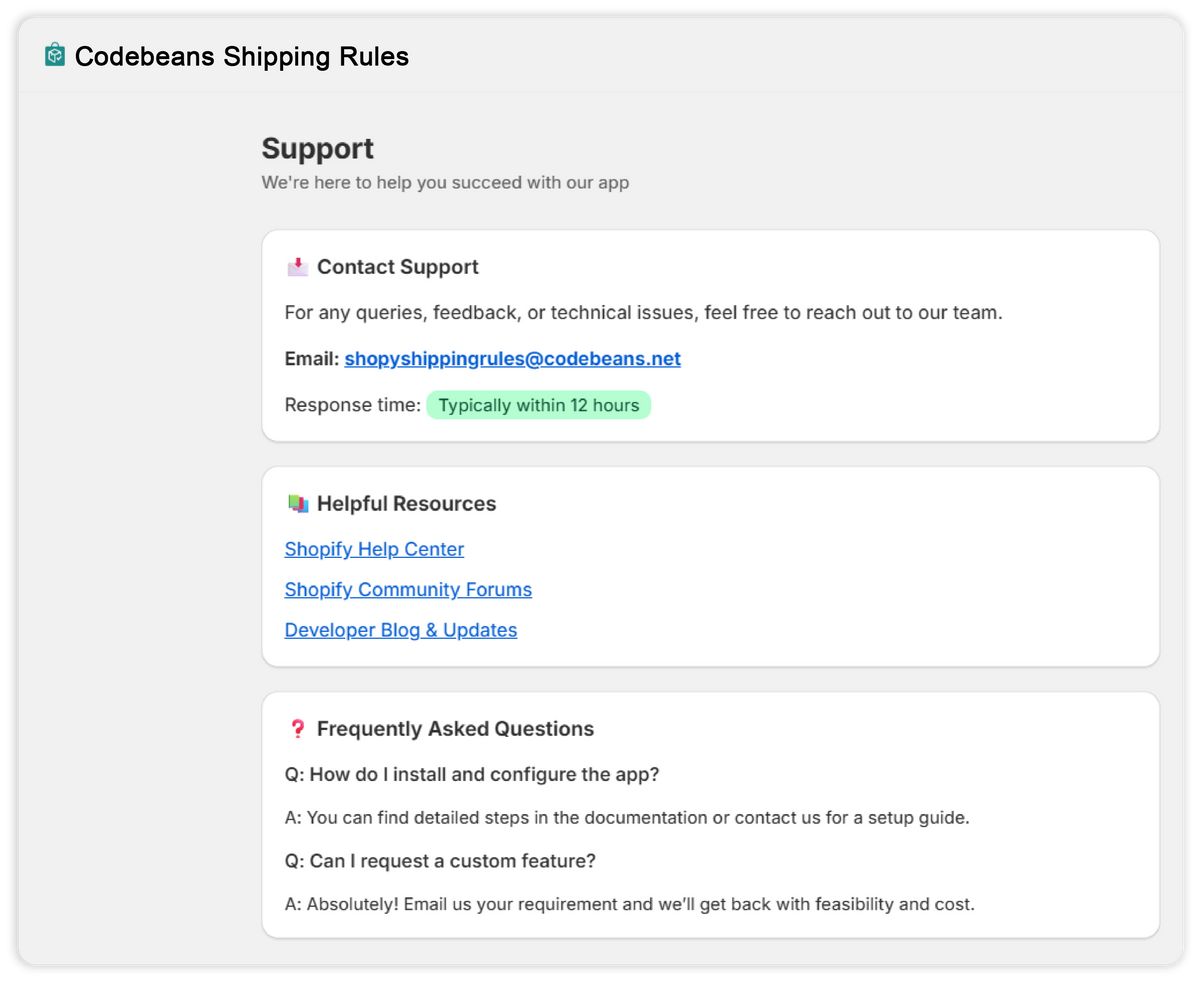Screen dimensions: 1200x983
Task: Click the Codebeans Shipping Rules title text
Action: click(x=242, y=56)
